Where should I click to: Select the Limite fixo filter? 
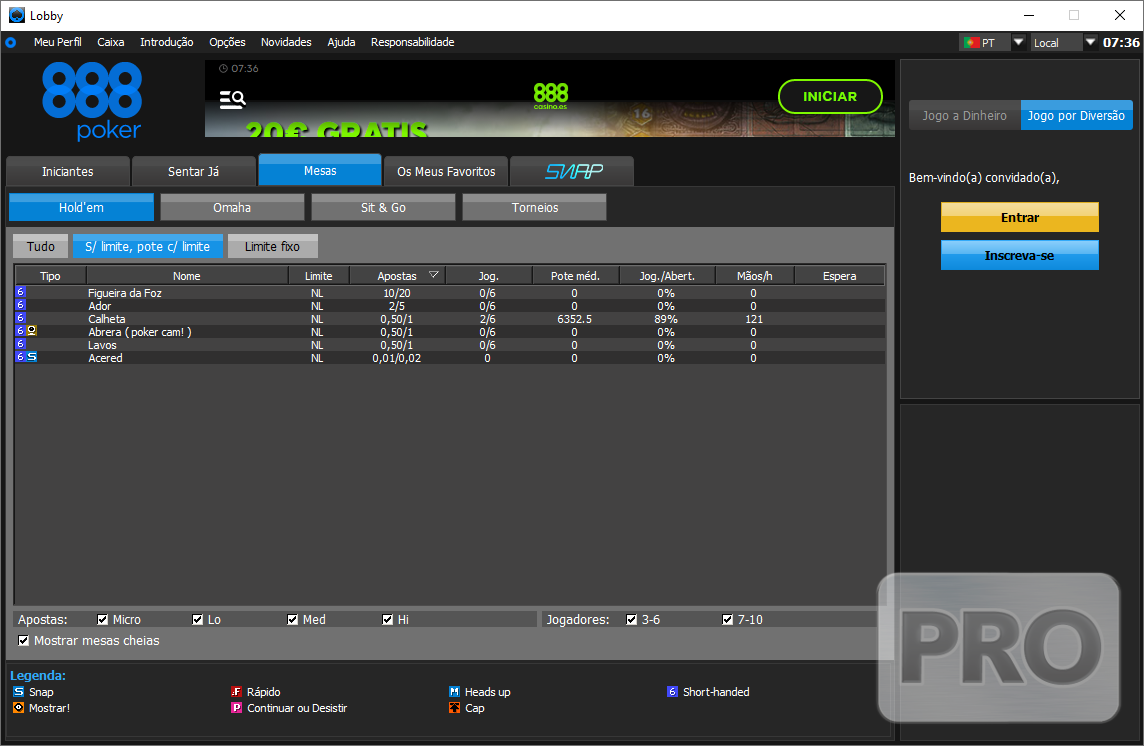pyautogui.click(x=272, y=247)
